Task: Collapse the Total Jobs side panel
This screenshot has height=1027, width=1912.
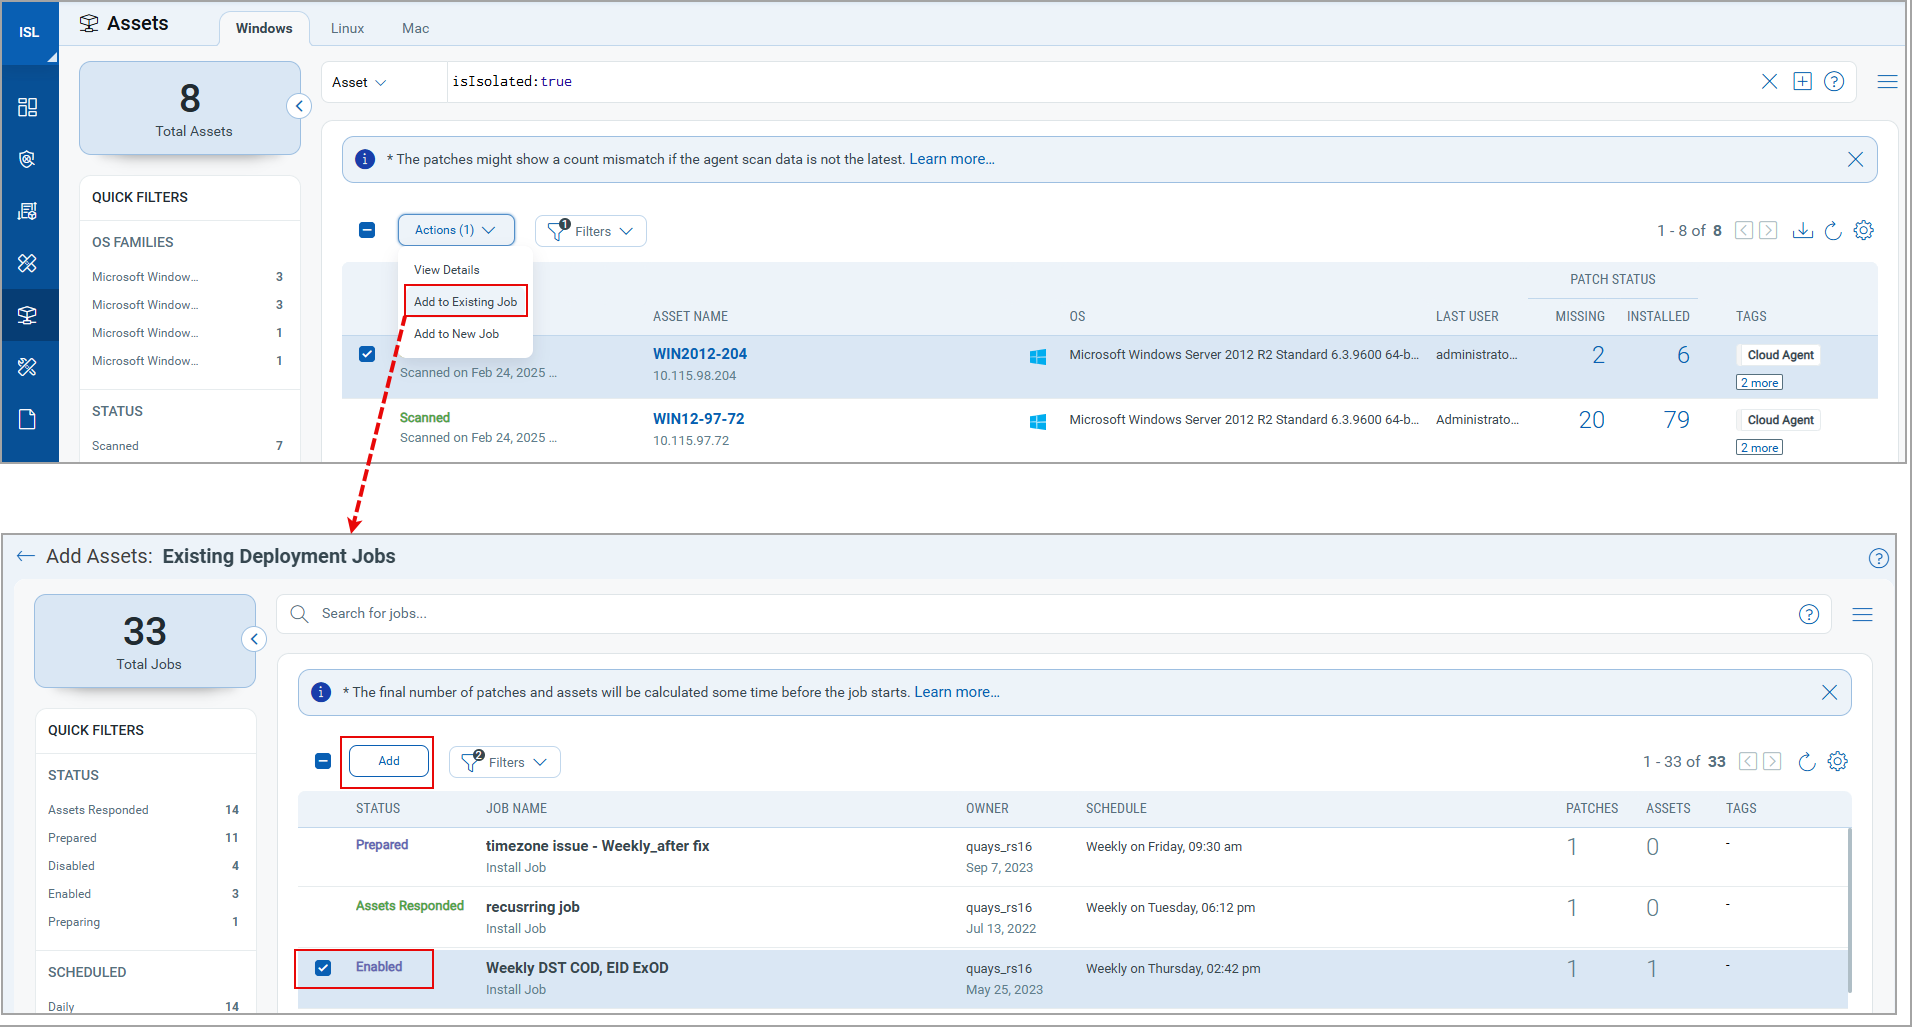Action: [255, 639]
